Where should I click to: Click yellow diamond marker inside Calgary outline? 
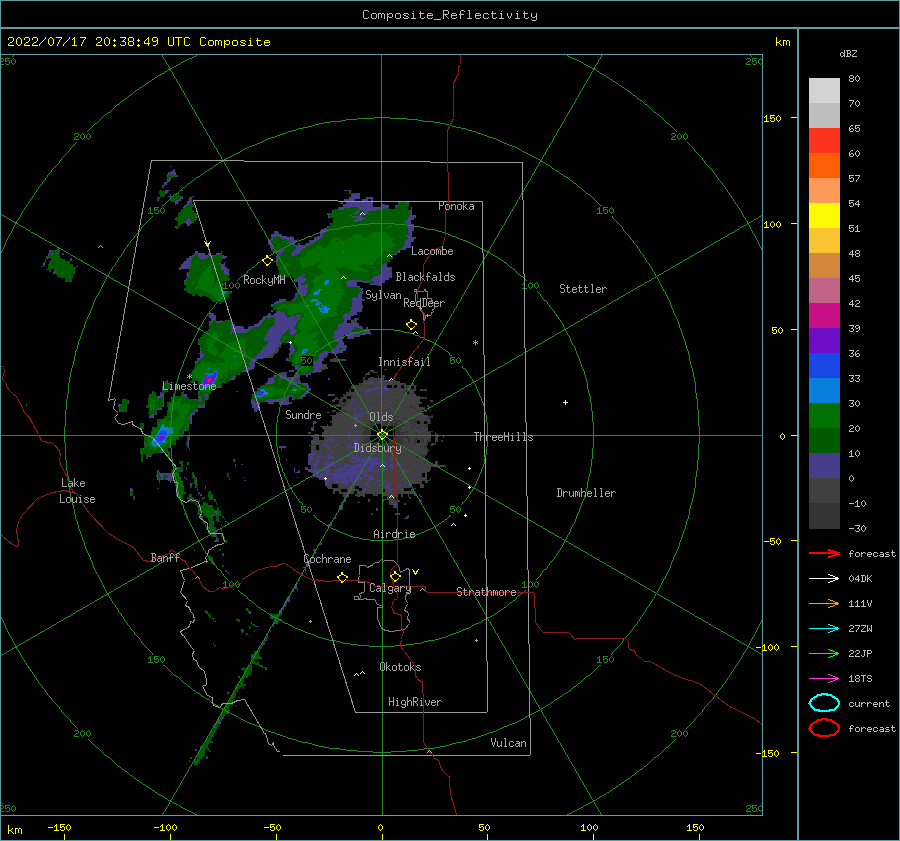[395, 576]
